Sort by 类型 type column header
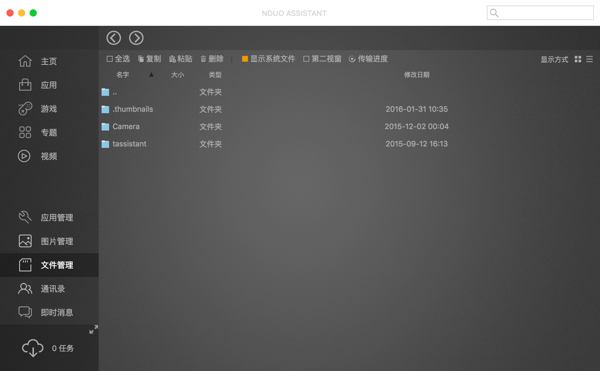 click(x=215, y=75)
